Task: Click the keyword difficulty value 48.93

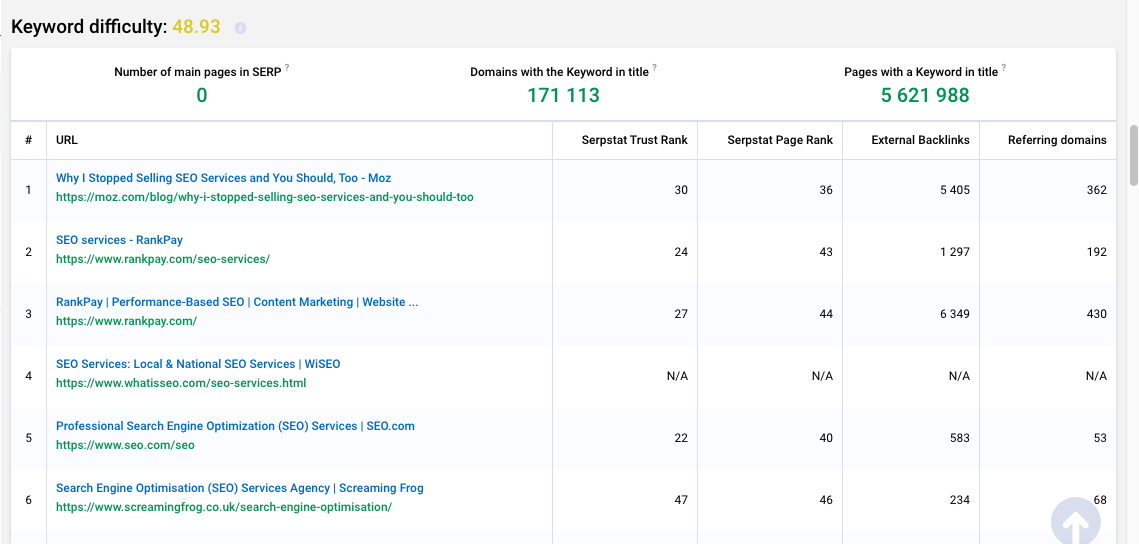Action: tap(196, 28)
